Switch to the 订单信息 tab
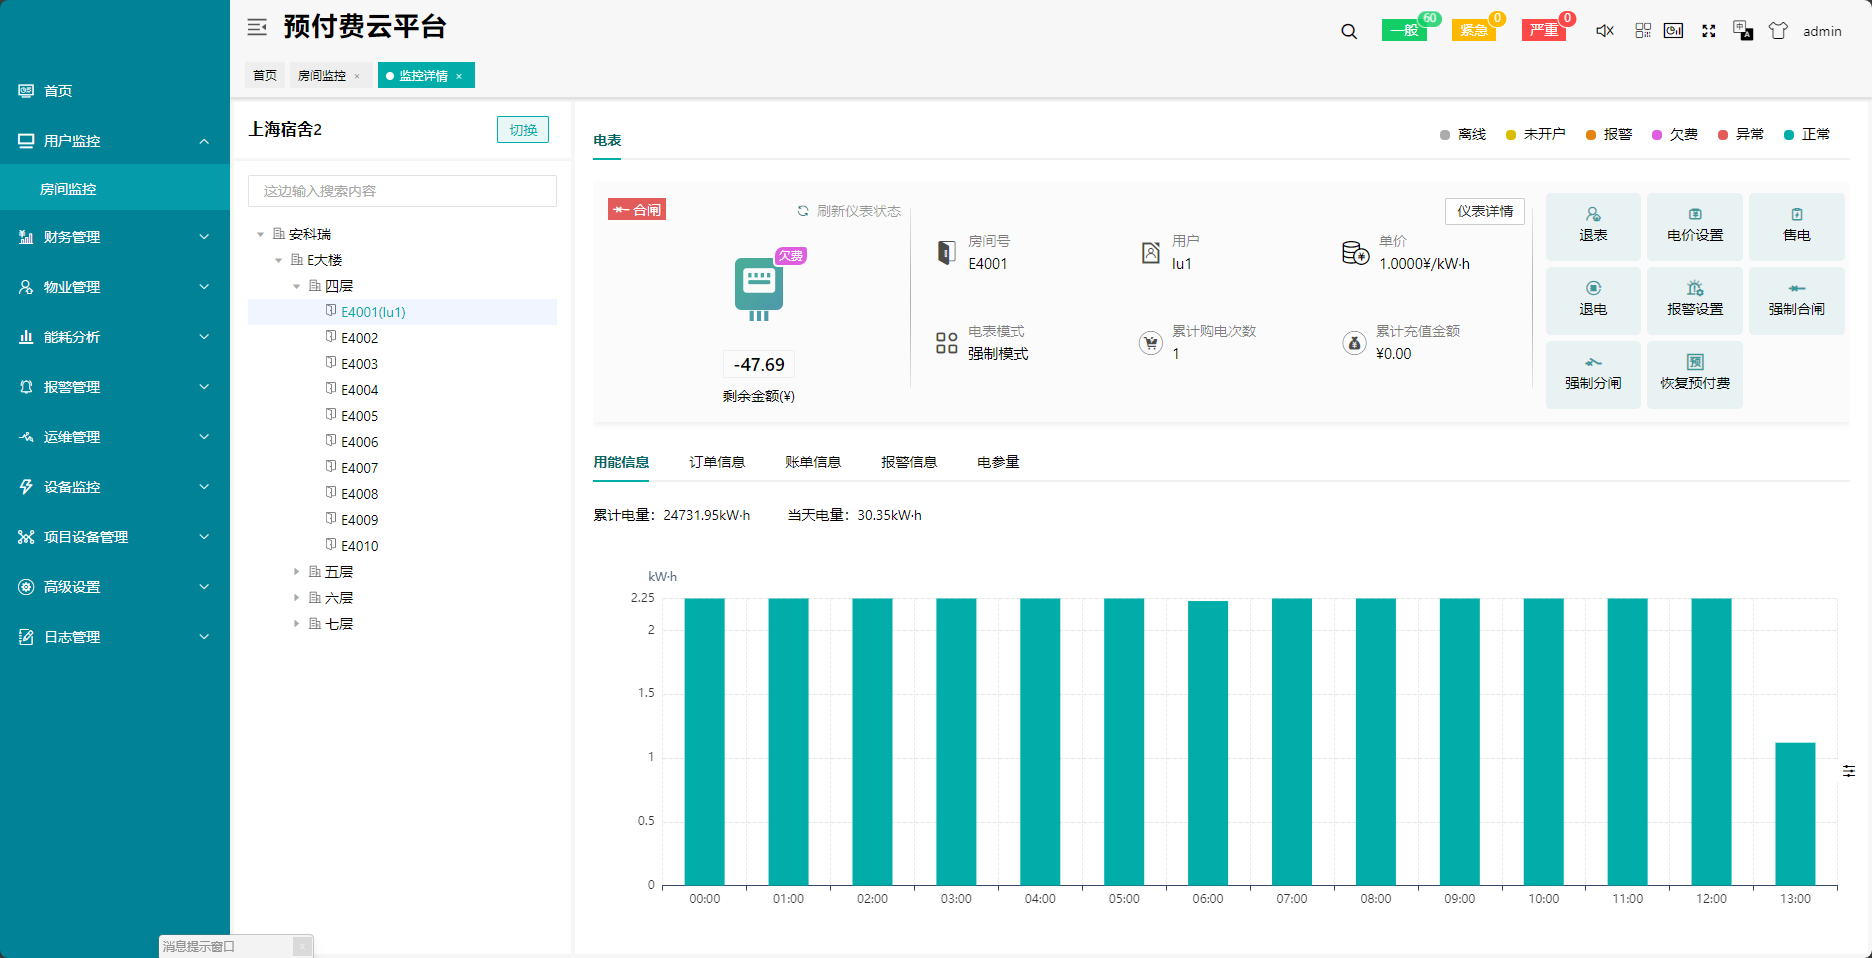Viewport: 1872px width, 958px height. (716, 462)
